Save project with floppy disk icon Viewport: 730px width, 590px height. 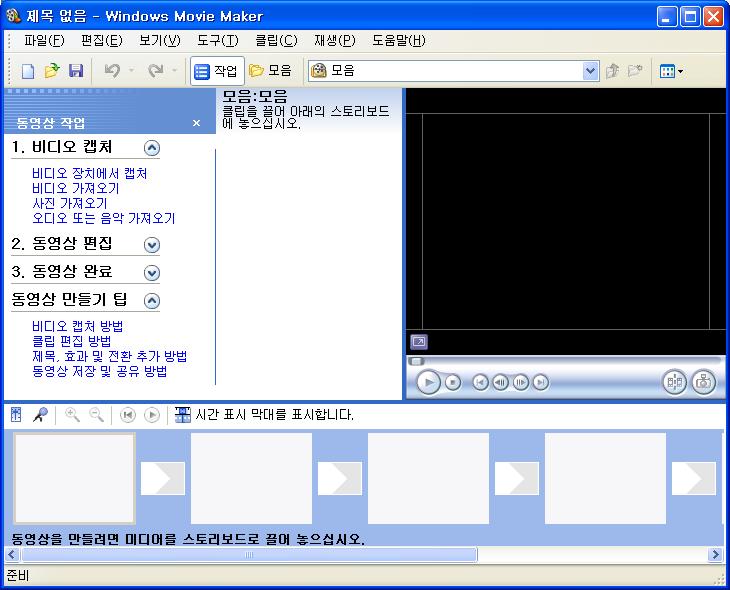pos(76,71)
